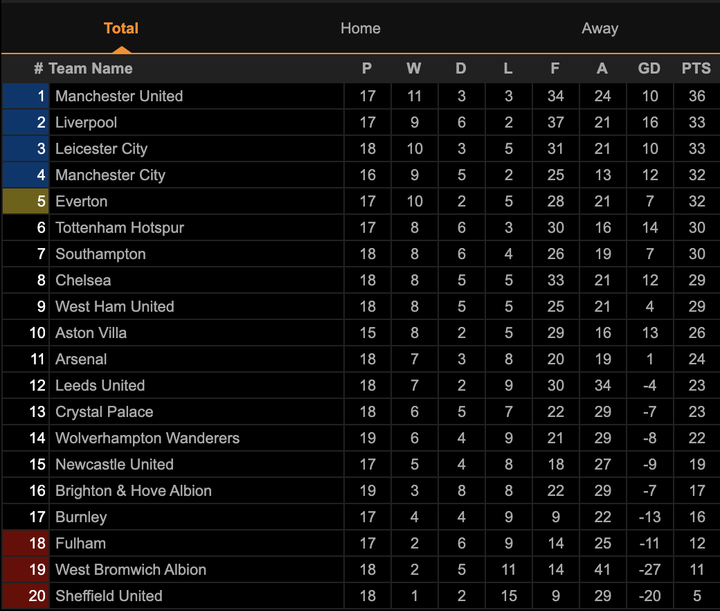The width and height of the screenshot is (720, 611).
Task: Sort by GD column header
Action: point(649,68)
